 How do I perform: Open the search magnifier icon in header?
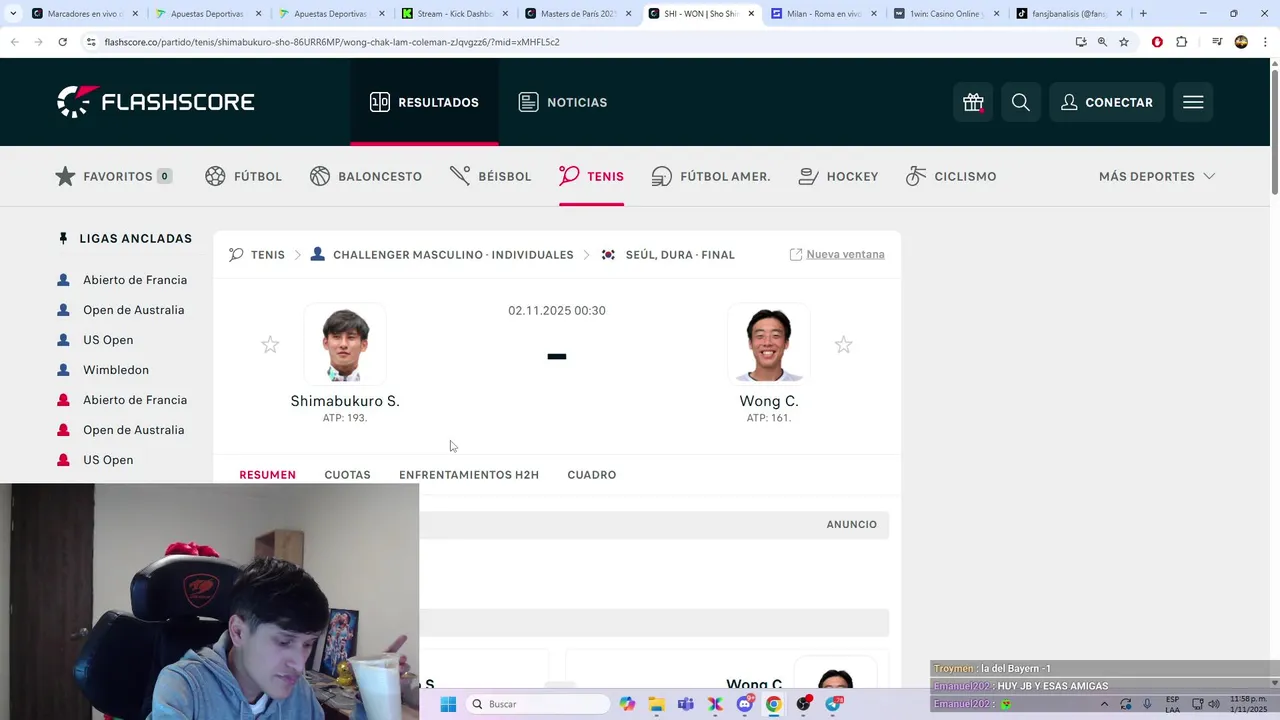click(x=1021, y=102)
